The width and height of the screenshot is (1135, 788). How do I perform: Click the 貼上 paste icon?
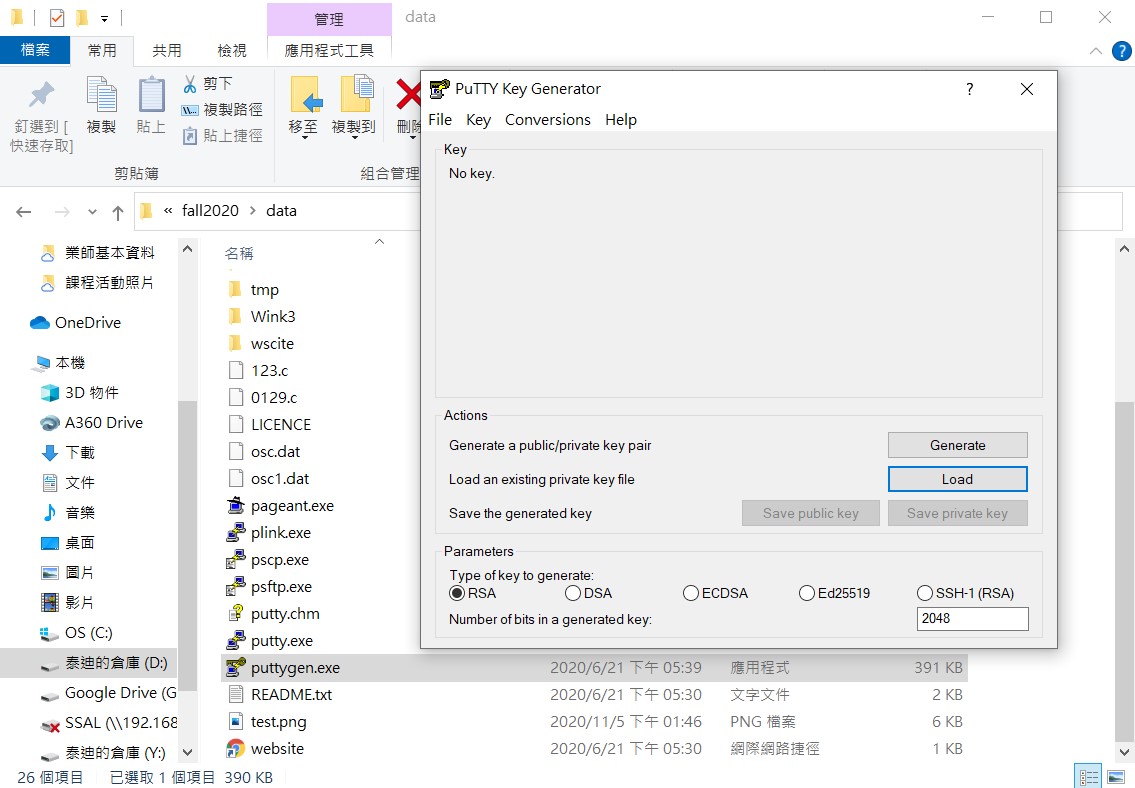[151, 94]
